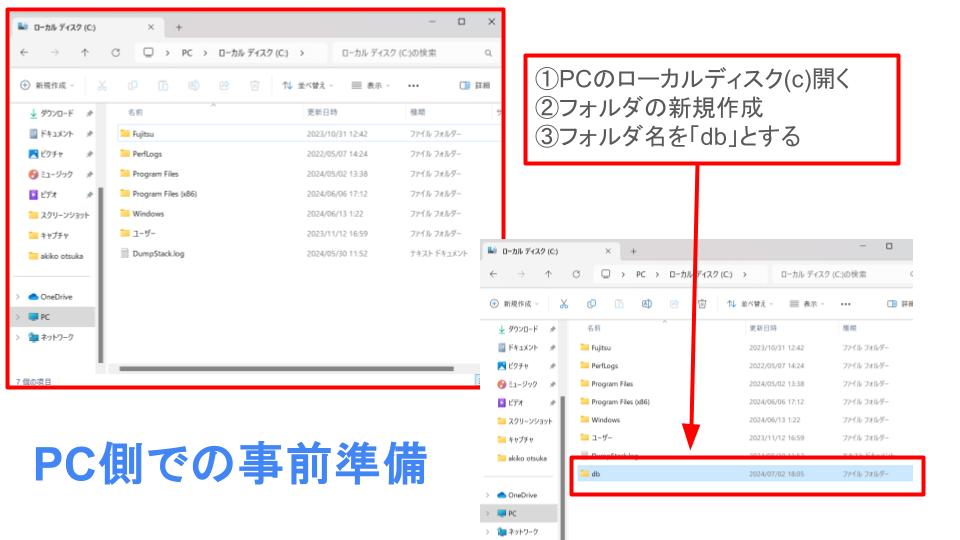This screenshot has width=960, height=540.
Task: Open 表示 view dropdown in back window
Action: coord(370,86)
